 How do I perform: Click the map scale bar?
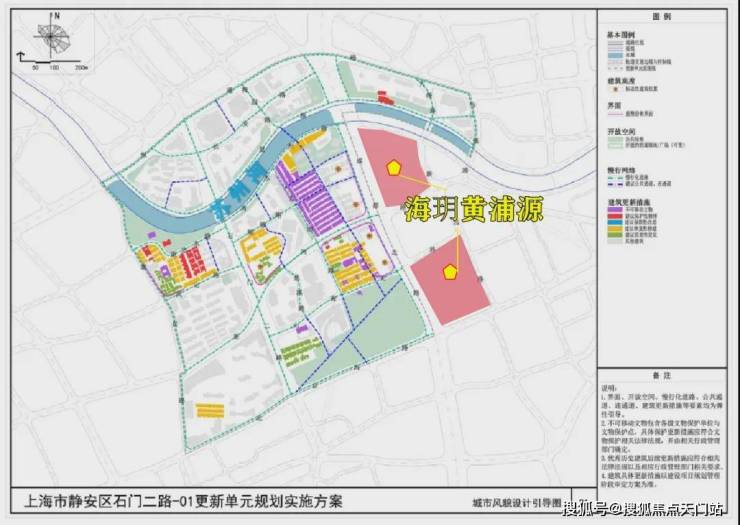(x=51, y=60)
